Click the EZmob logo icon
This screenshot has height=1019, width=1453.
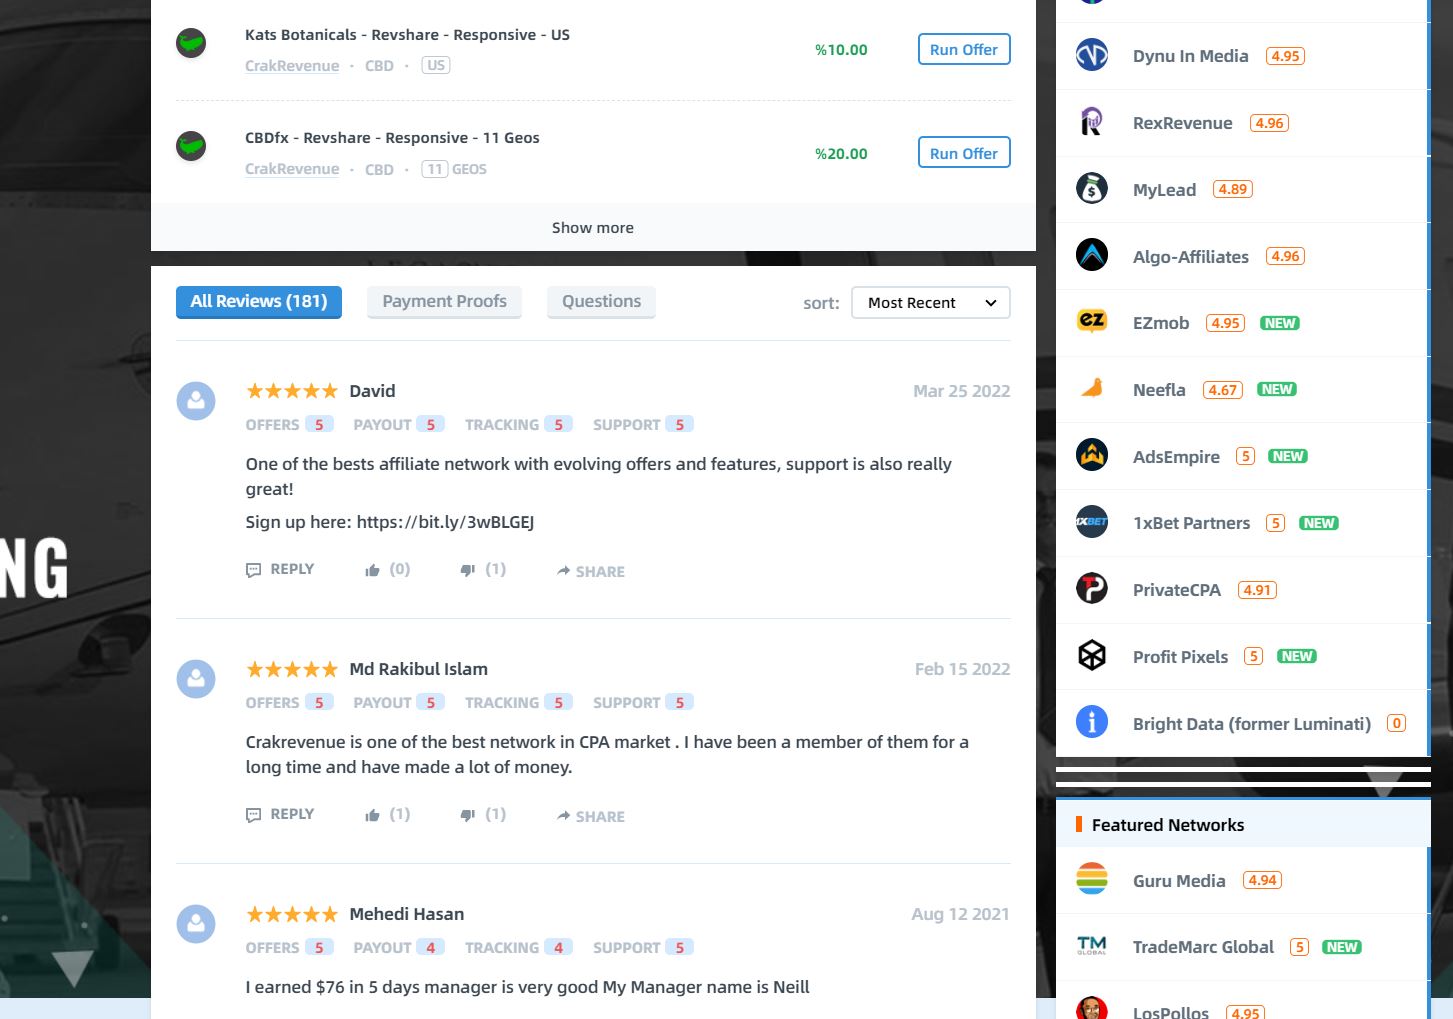[1091, 321]
